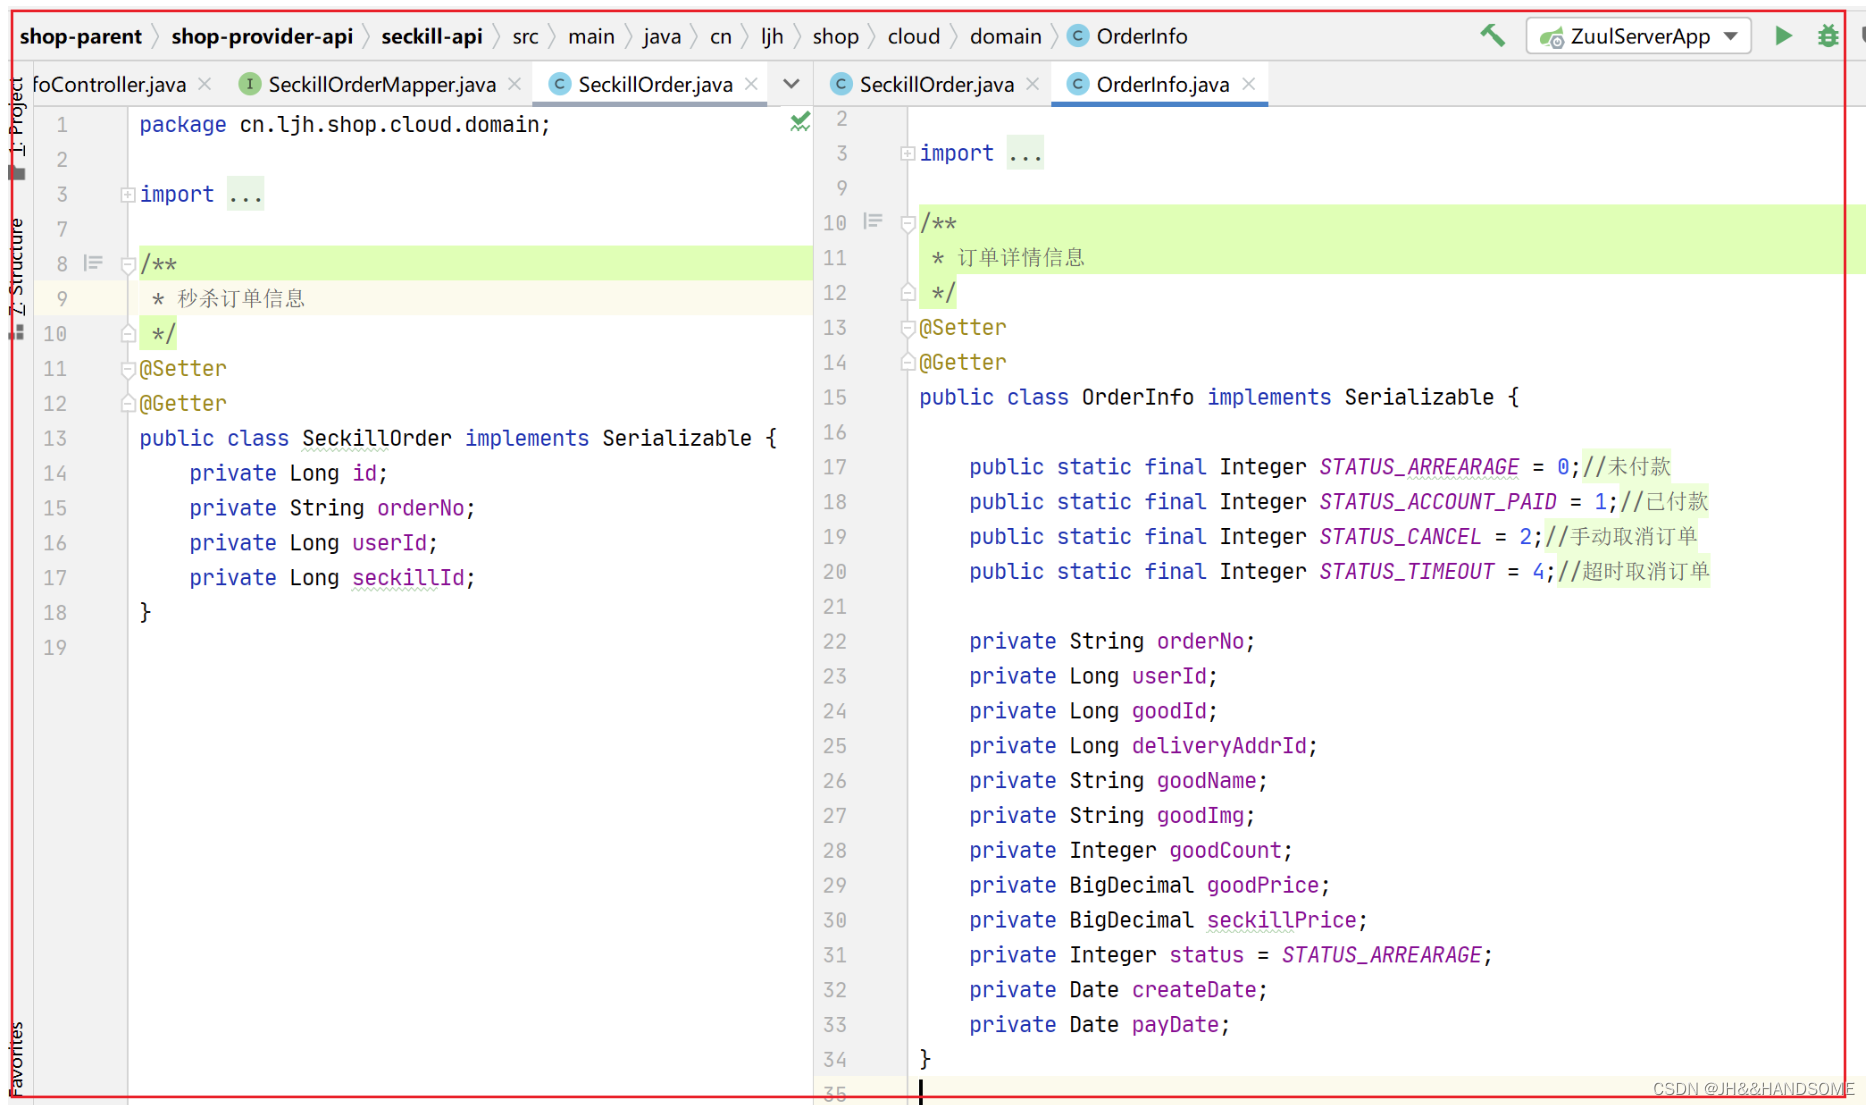Select right pane SeckillOrder.java tab
Image resolution: width=1870 pixels, height=1105 pixels.
936,84
